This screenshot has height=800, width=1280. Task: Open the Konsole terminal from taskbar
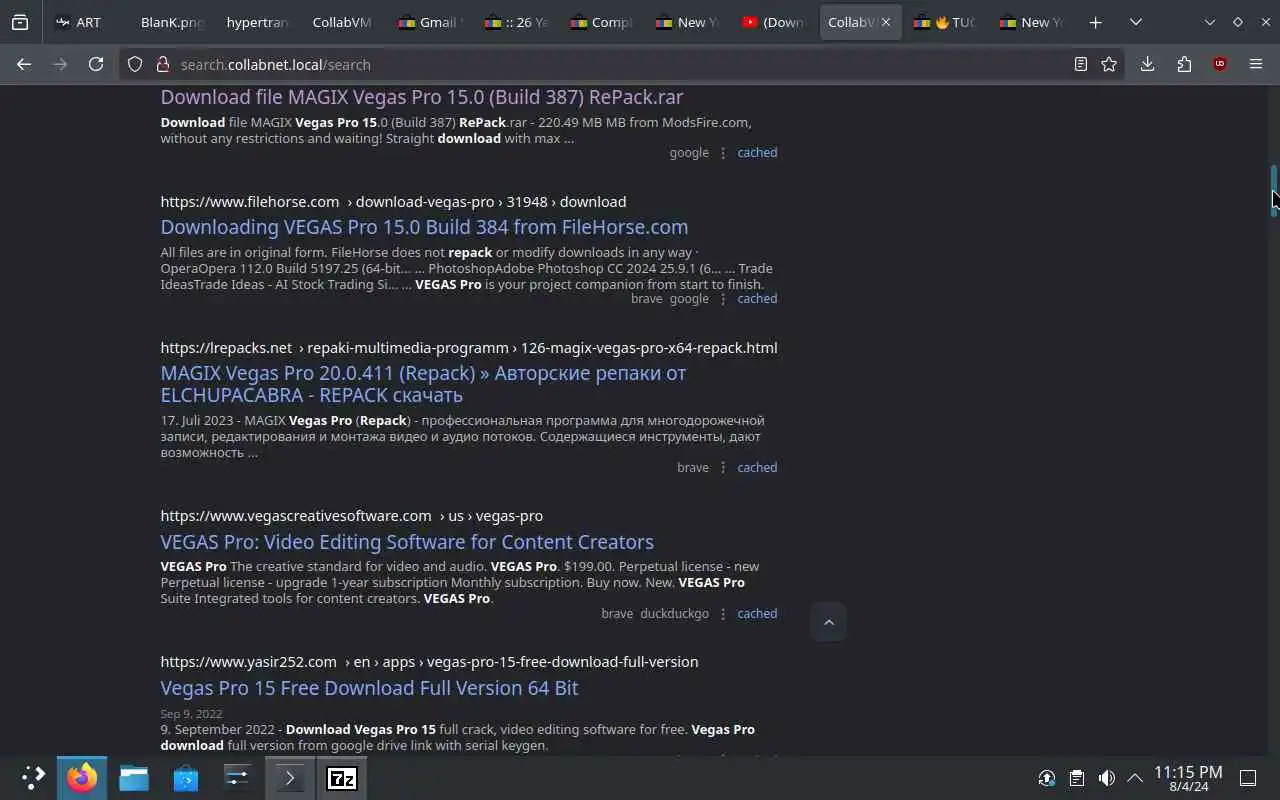point(290,778)
